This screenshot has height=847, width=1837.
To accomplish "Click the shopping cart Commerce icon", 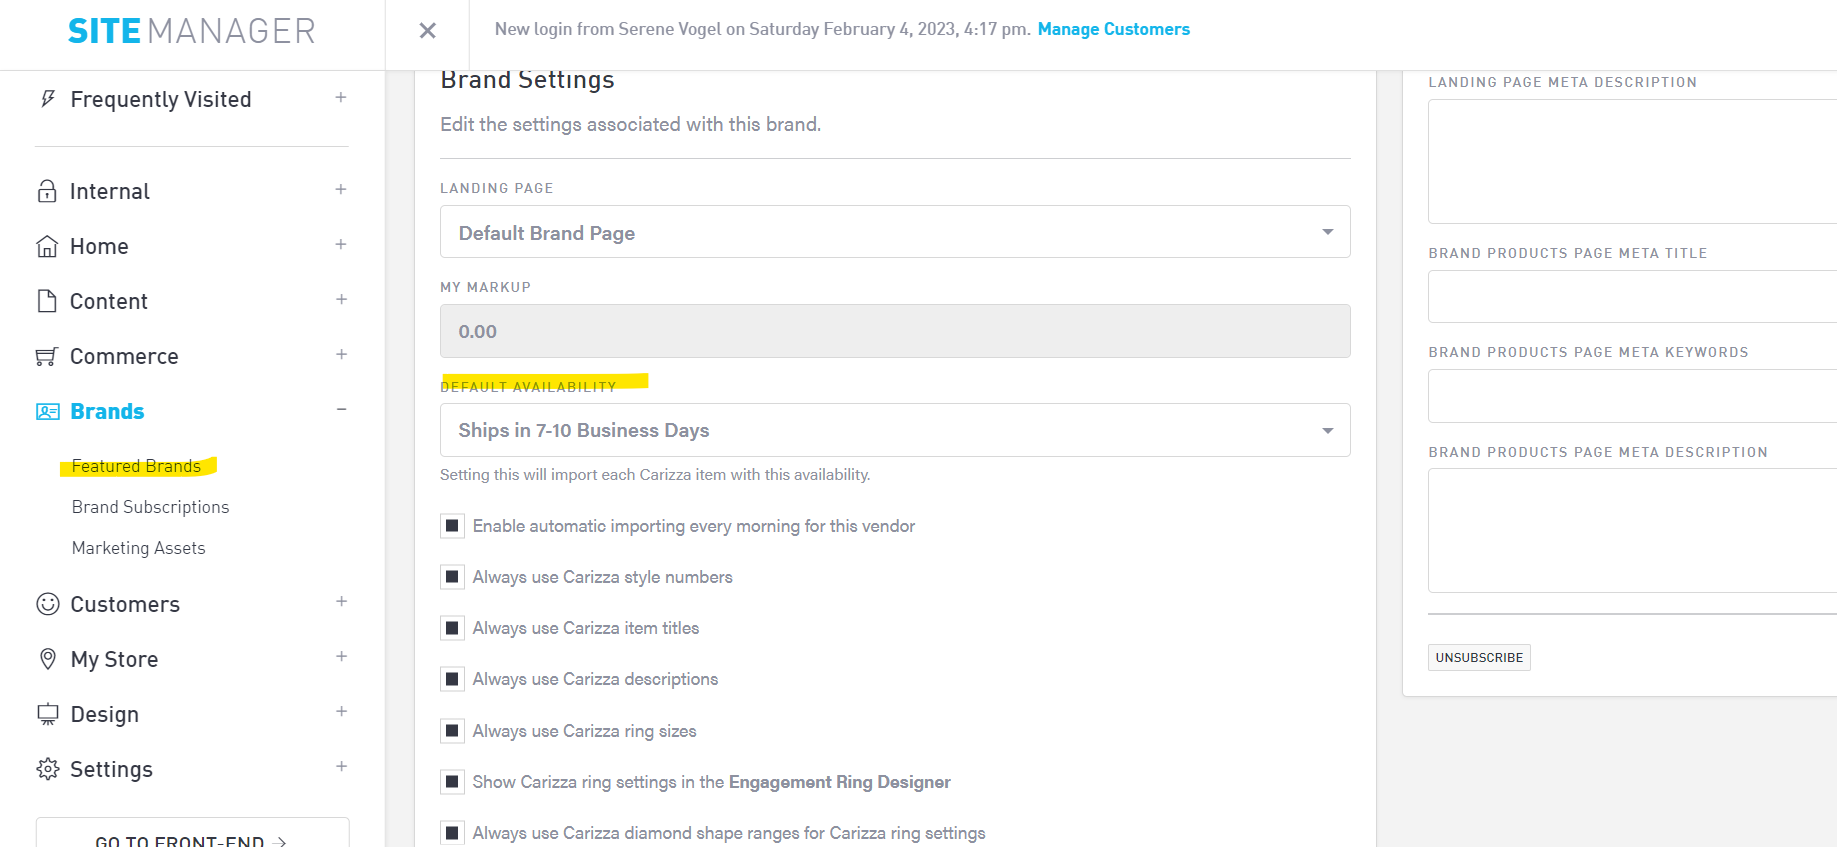I will coord(47,356).
